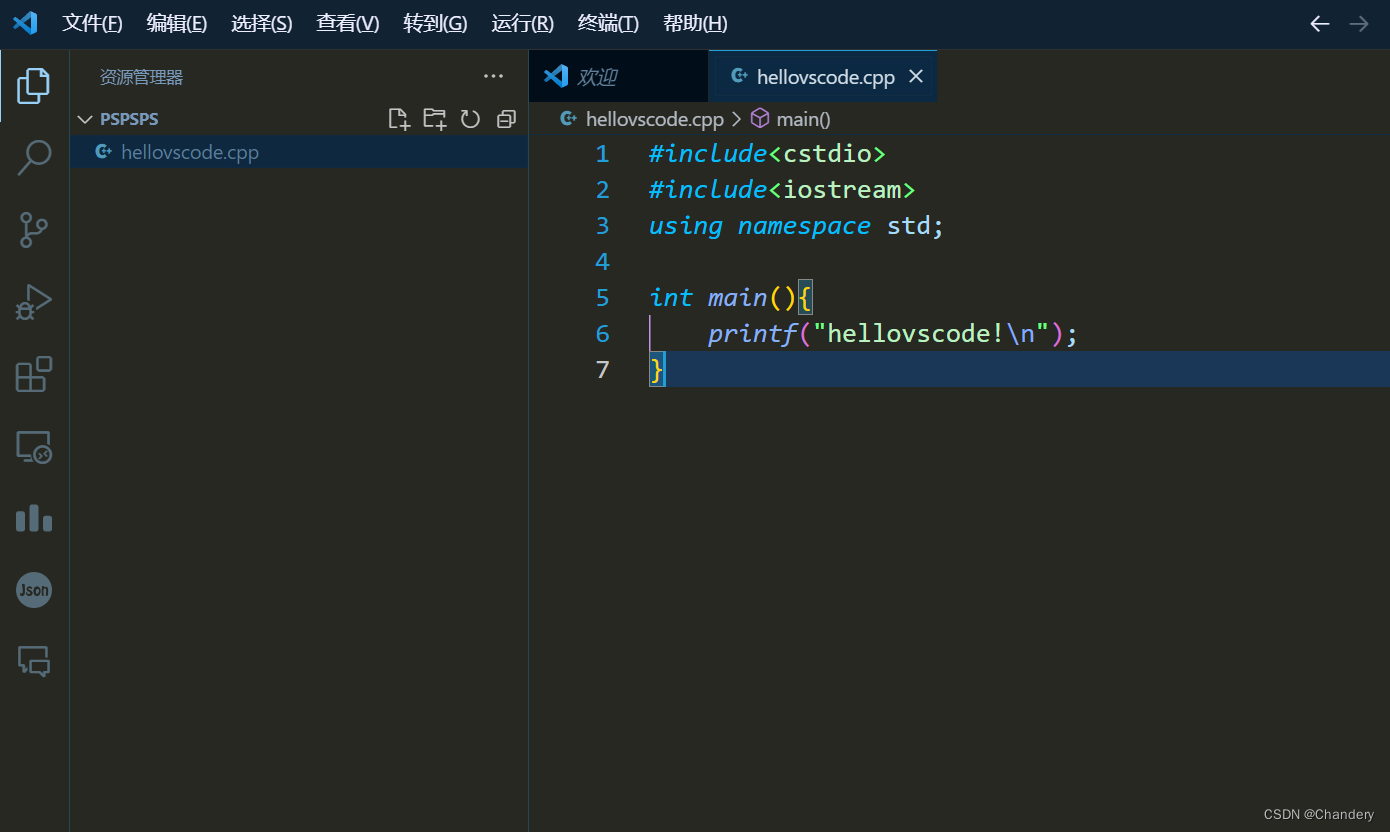Click the VS Code logo icon
The width and height of the screenshot is (1390, 832).
(25, 23)
